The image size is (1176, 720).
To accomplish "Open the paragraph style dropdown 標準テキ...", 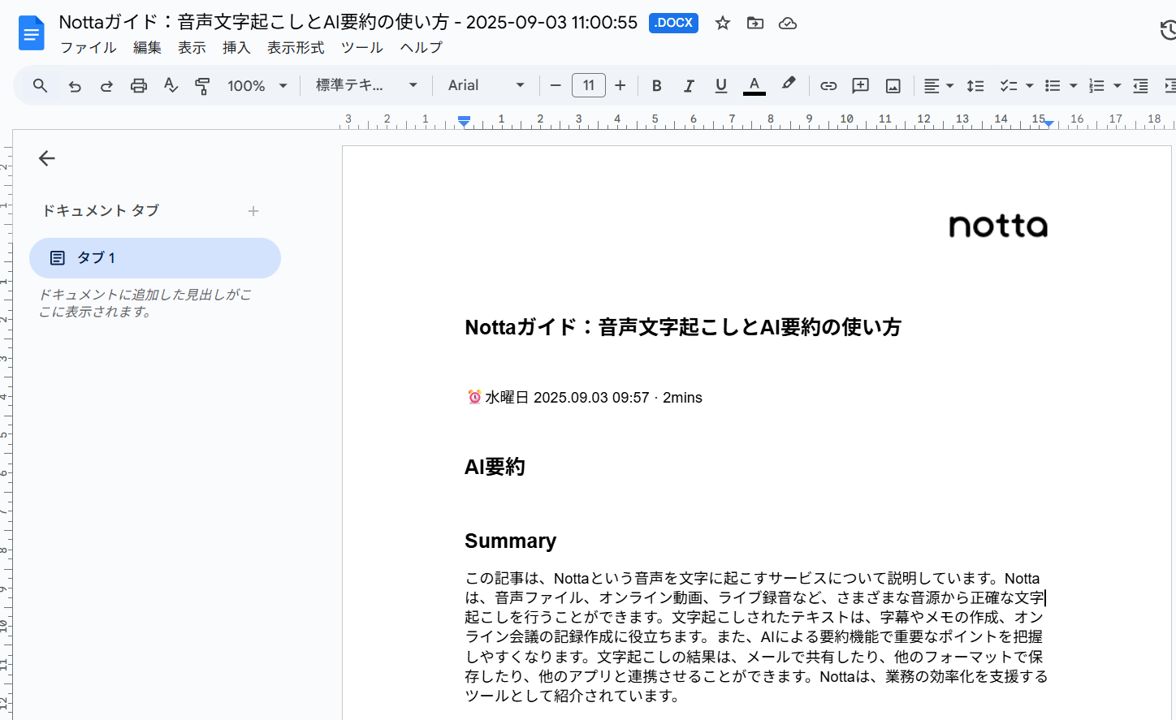I will [x=366, y=86].
